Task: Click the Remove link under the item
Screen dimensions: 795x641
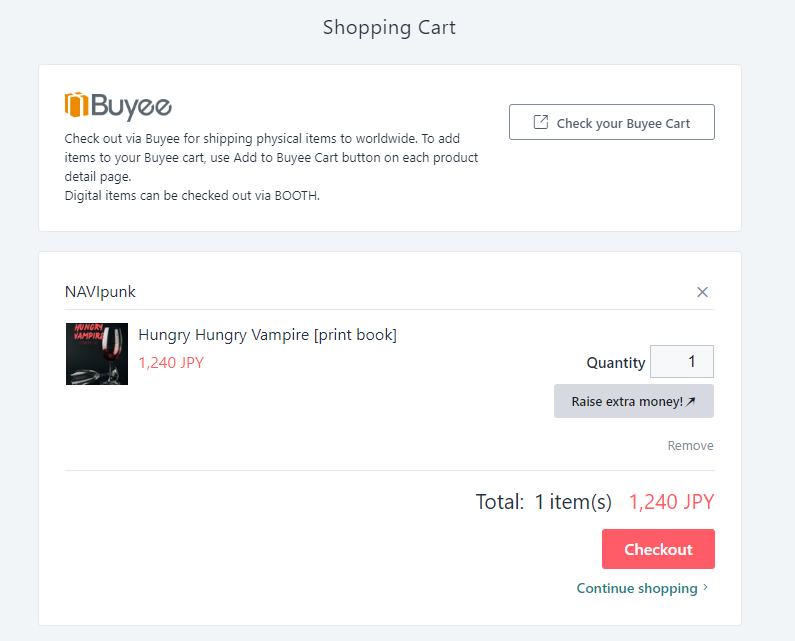Action: (690, 446)
